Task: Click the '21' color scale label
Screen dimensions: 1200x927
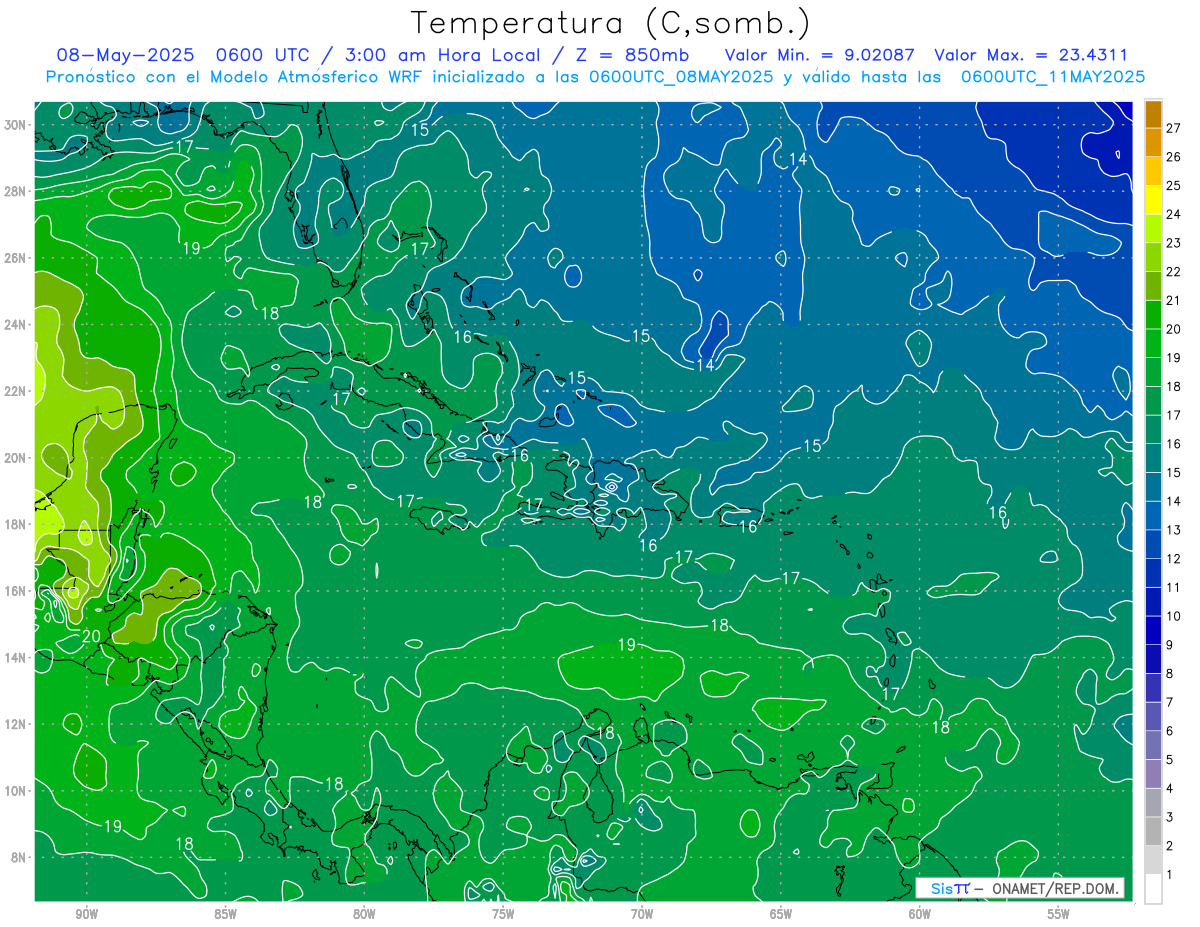Action: click(1174, 300)
